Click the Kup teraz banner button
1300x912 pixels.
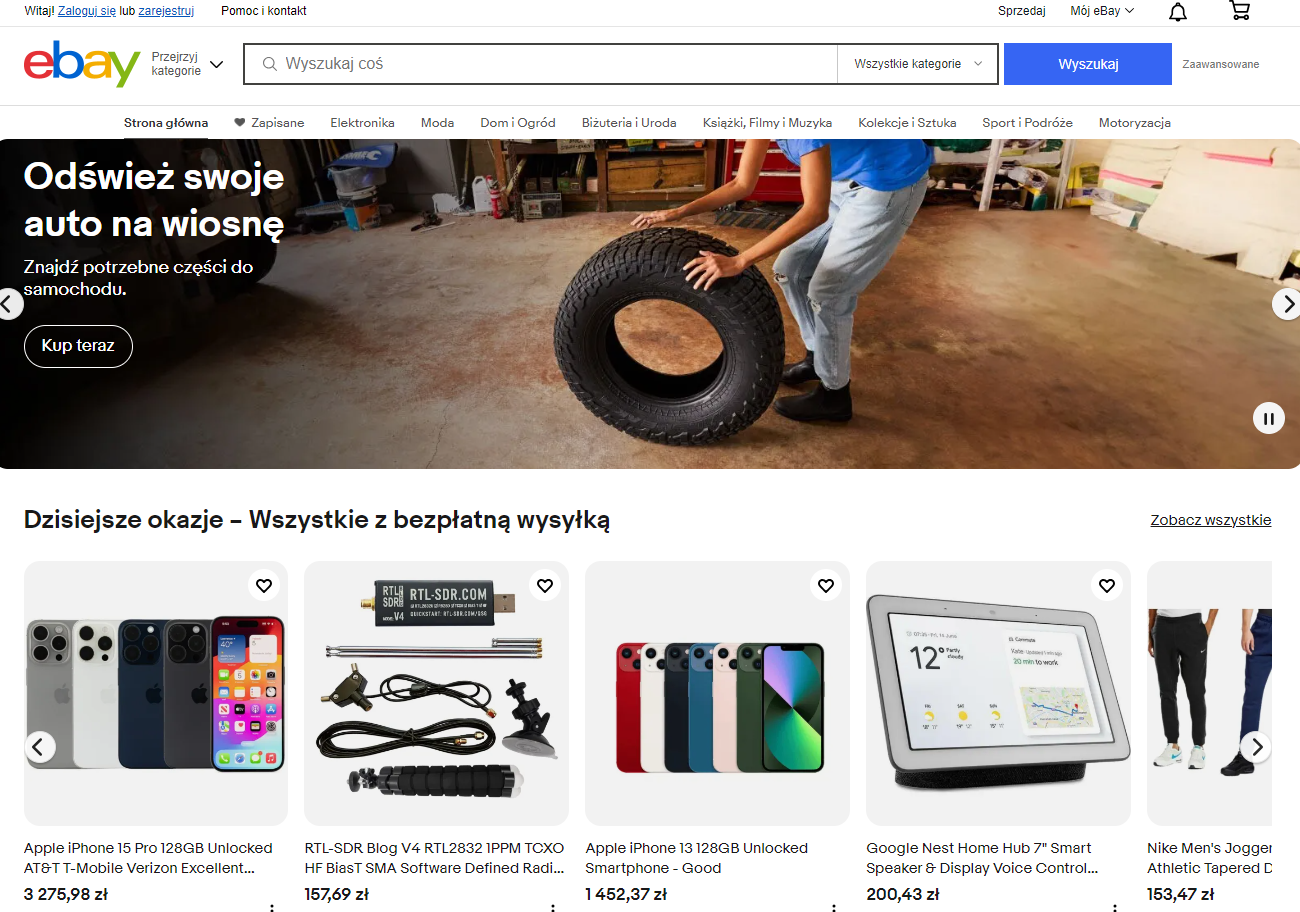(78, 346)
